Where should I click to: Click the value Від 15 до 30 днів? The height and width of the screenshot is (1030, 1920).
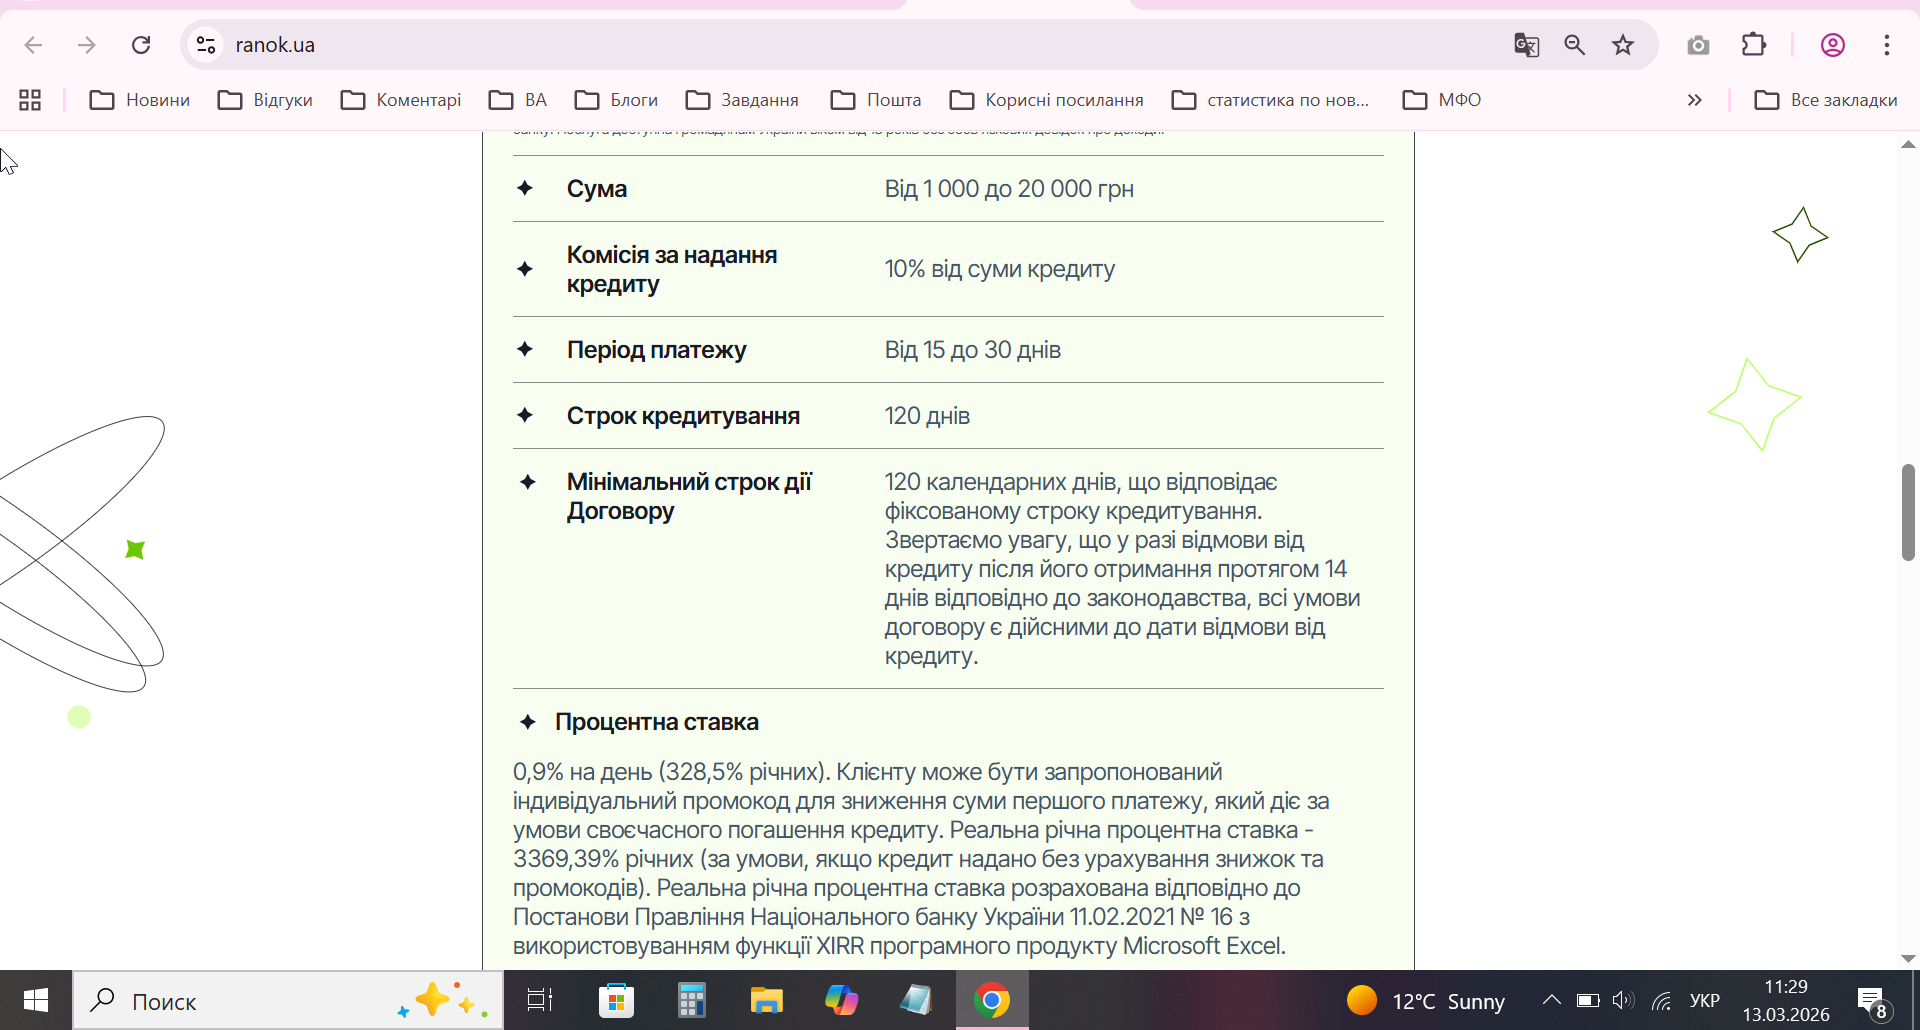coord(973,350)
